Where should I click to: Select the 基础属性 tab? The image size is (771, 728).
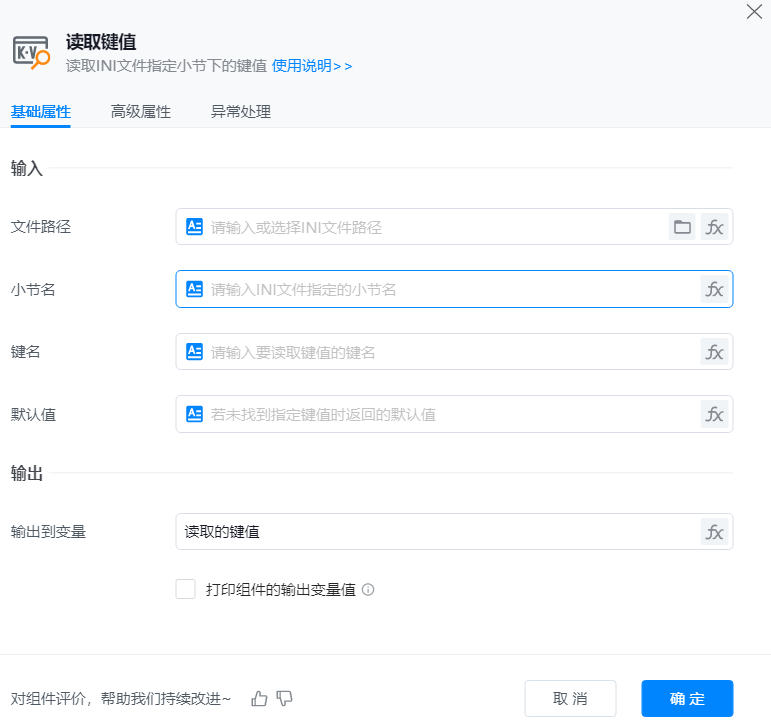pyautogui.click(x=40, y=112)
